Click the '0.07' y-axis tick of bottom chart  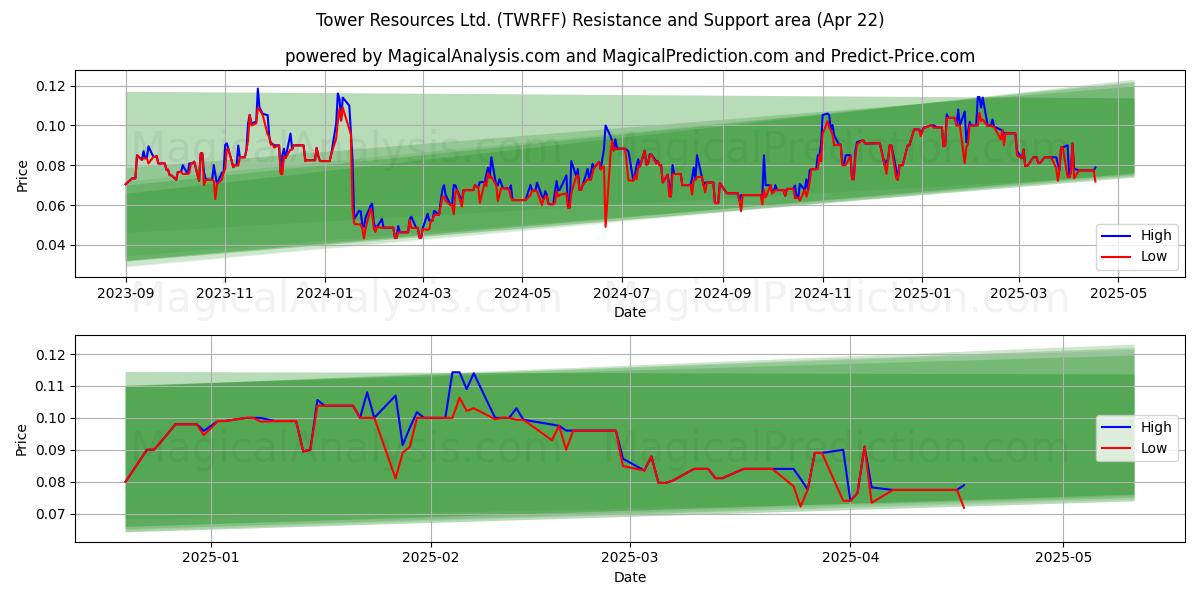pos(52,514)
